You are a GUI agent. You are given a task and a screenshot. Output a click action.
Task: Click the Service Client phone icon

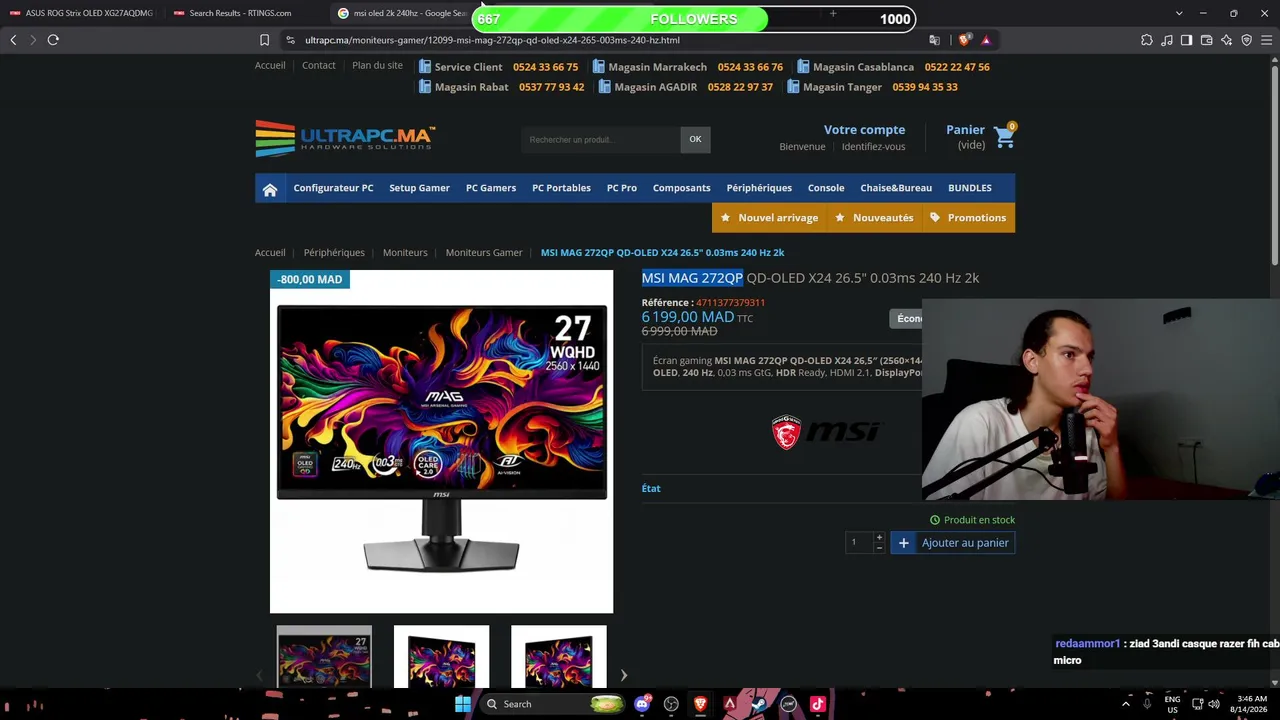[425, 67]
